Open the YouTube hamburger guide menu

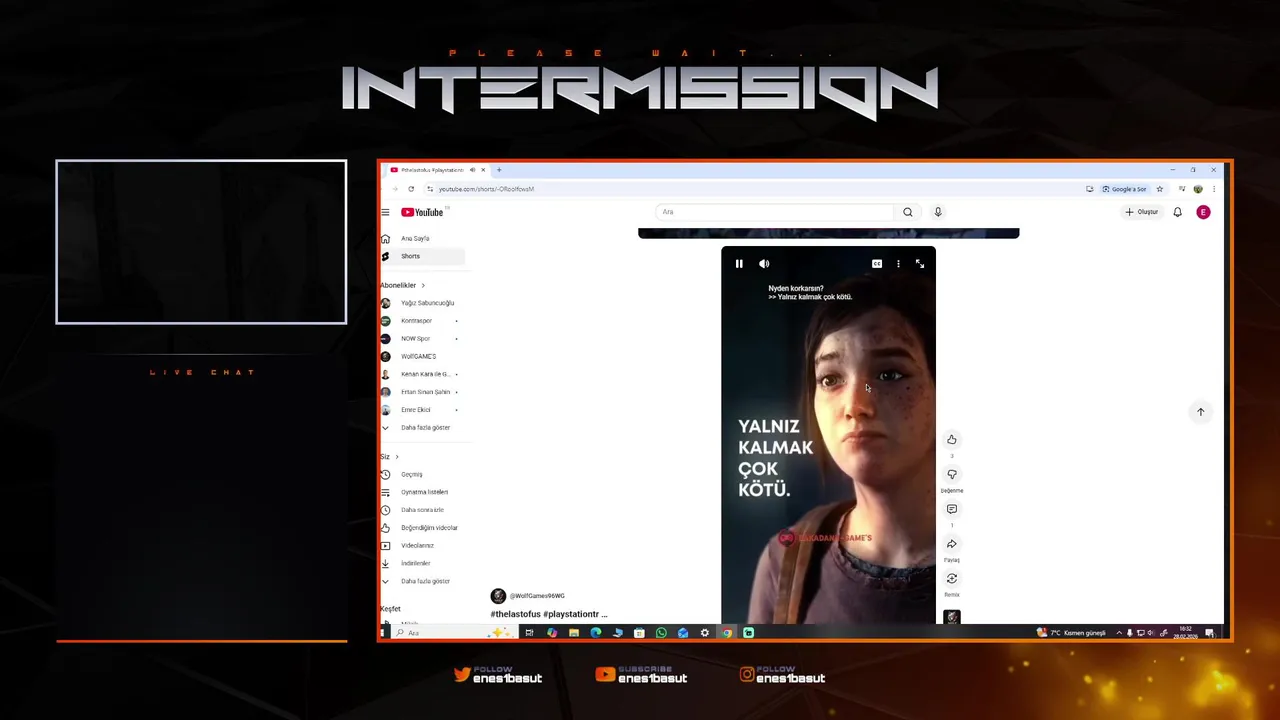[385, 212]
